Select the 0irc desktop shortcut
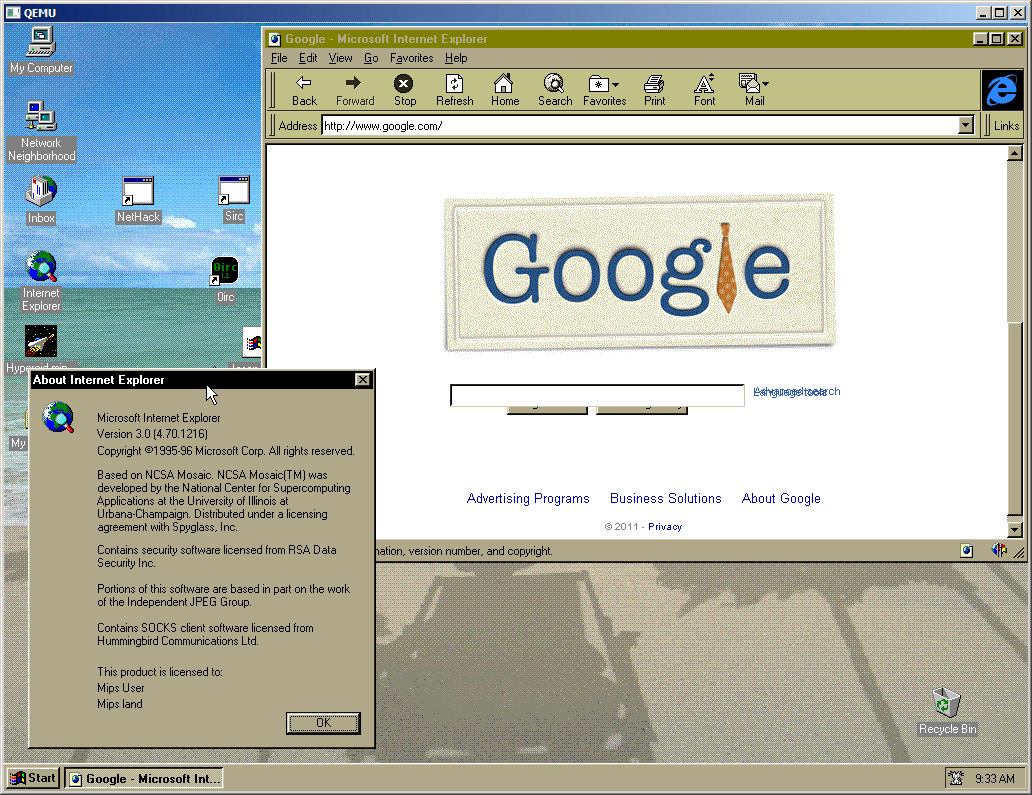 coord(225,280)
